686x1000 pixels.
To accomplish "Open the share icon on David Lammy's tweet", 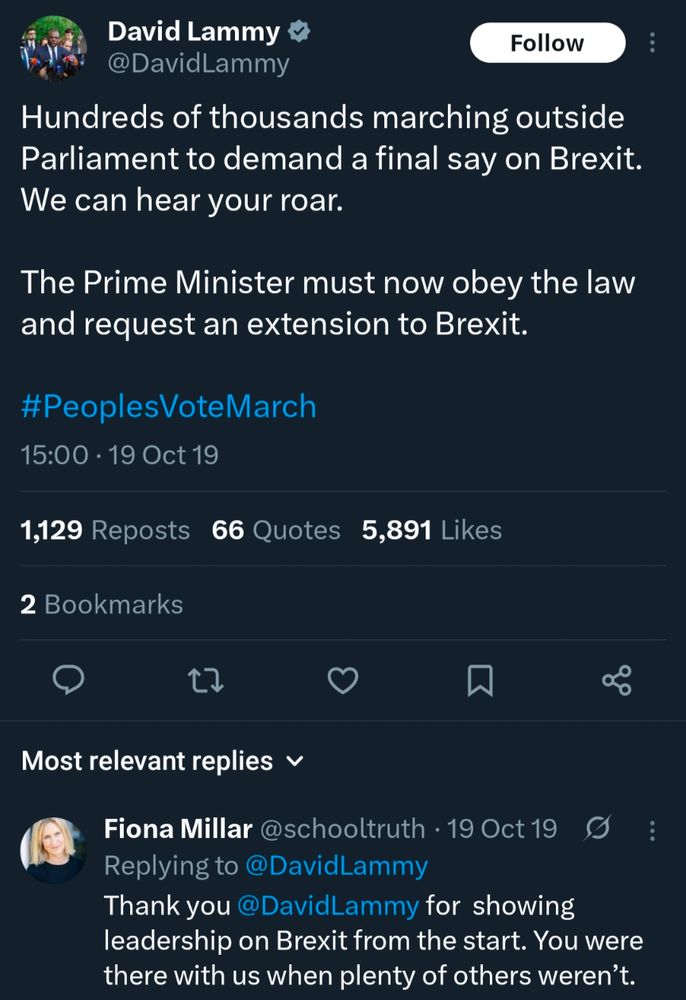I will [615, 681].
